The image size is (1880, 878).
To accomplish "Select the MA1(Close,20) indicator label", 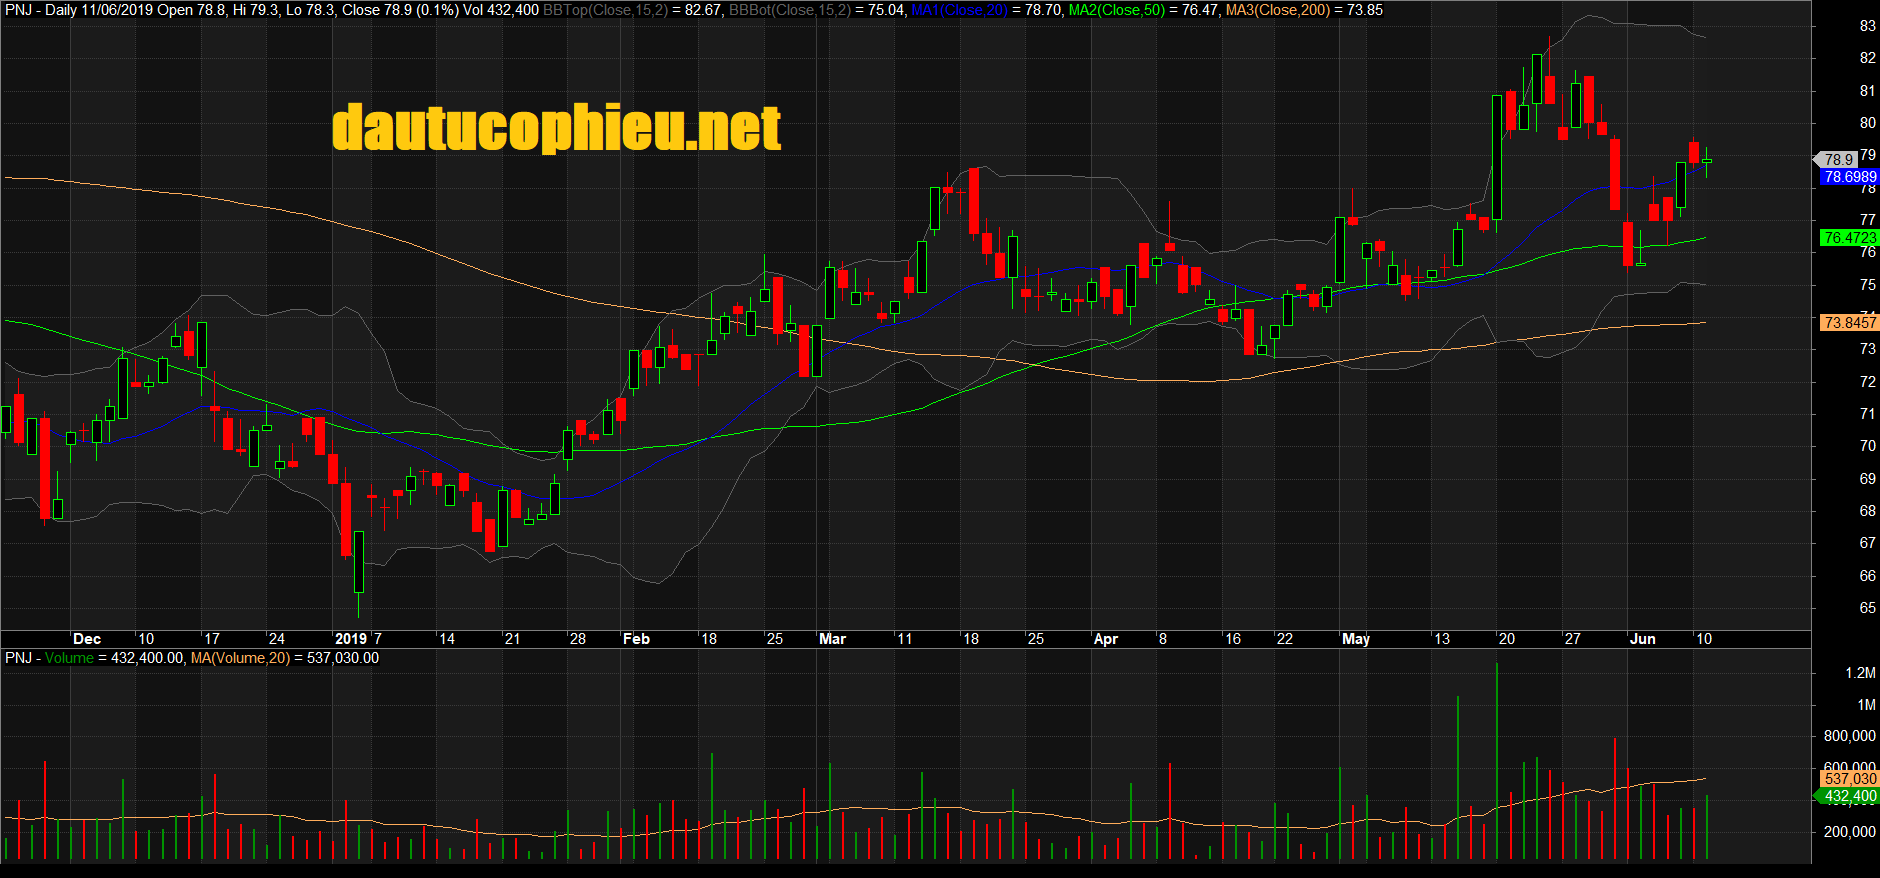I will 959,10.
